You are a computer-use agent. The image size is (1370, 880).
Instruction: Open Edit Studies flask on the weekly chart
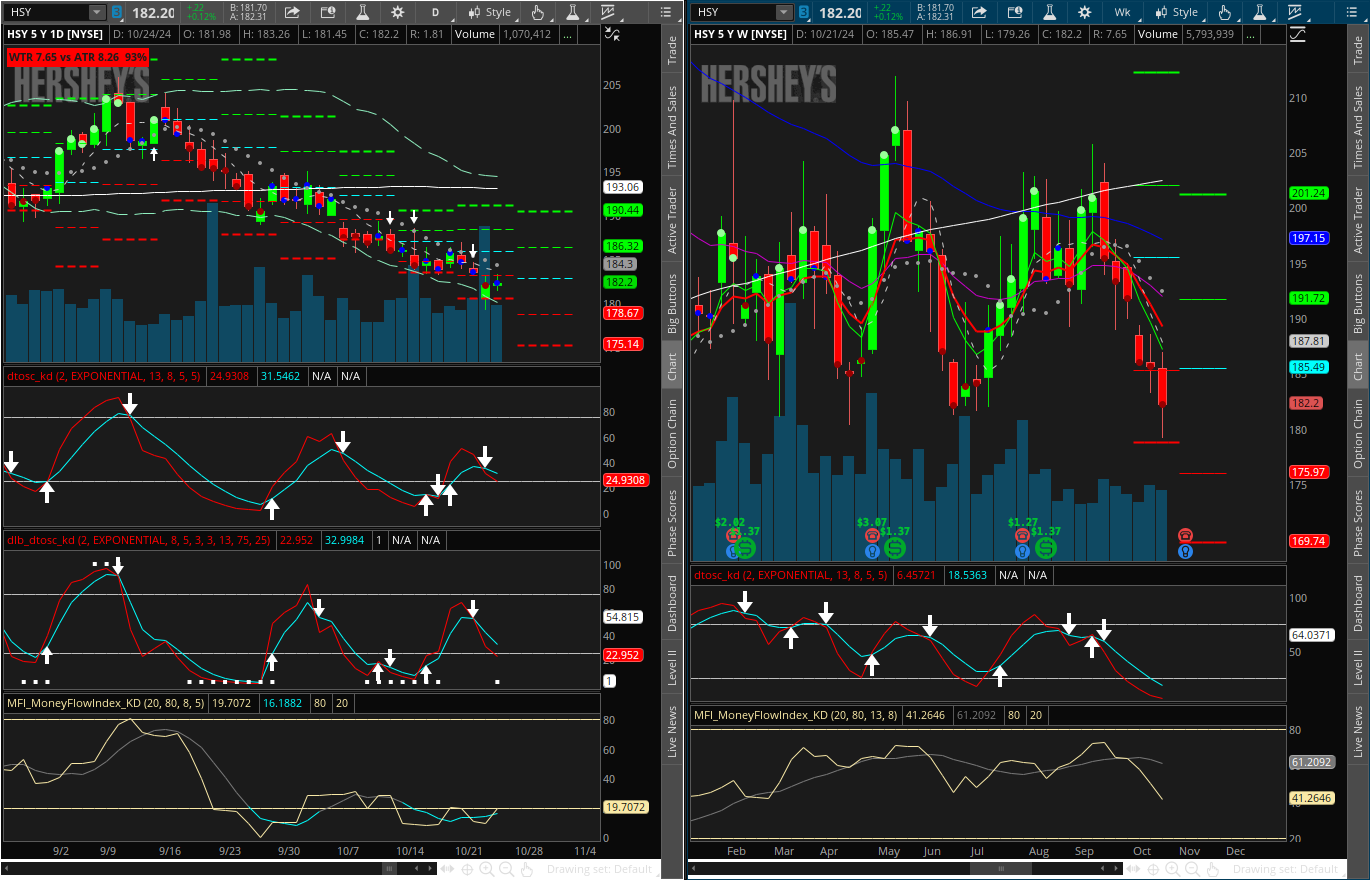(x=1049, y=12)
